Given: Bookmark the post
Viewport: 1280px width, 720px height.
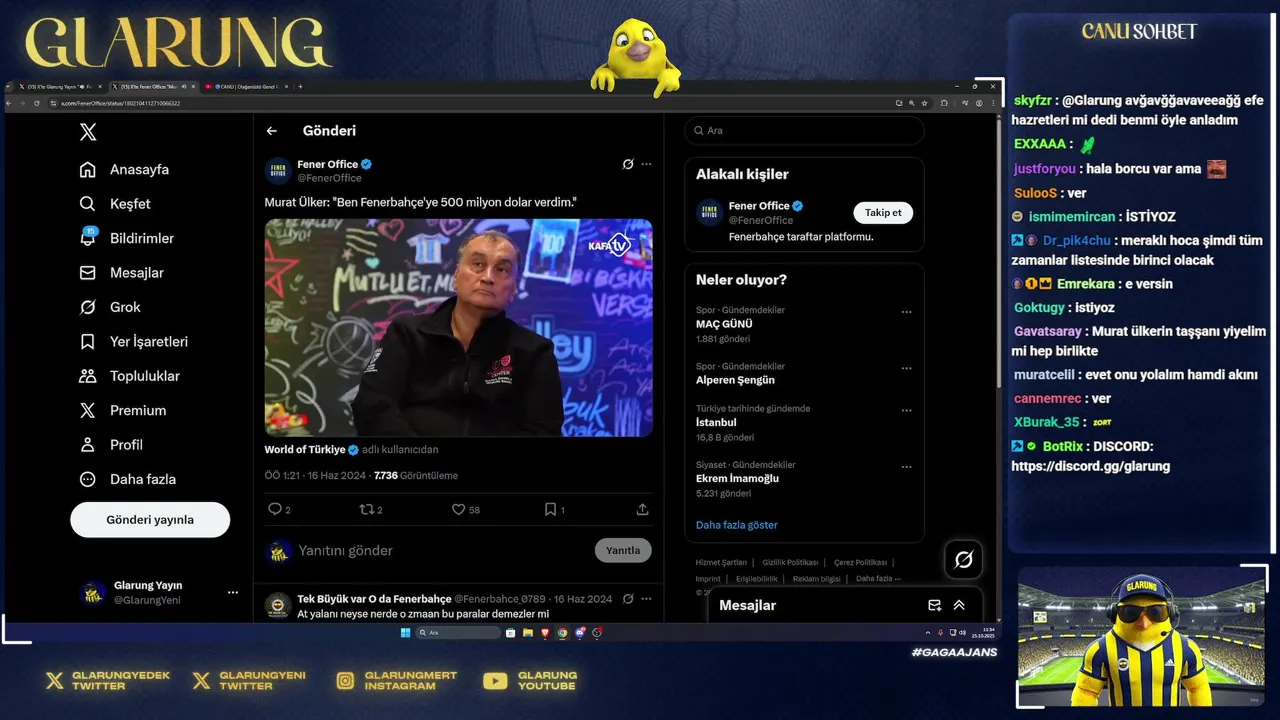Looking at the screenshot, I should point(549,509).
